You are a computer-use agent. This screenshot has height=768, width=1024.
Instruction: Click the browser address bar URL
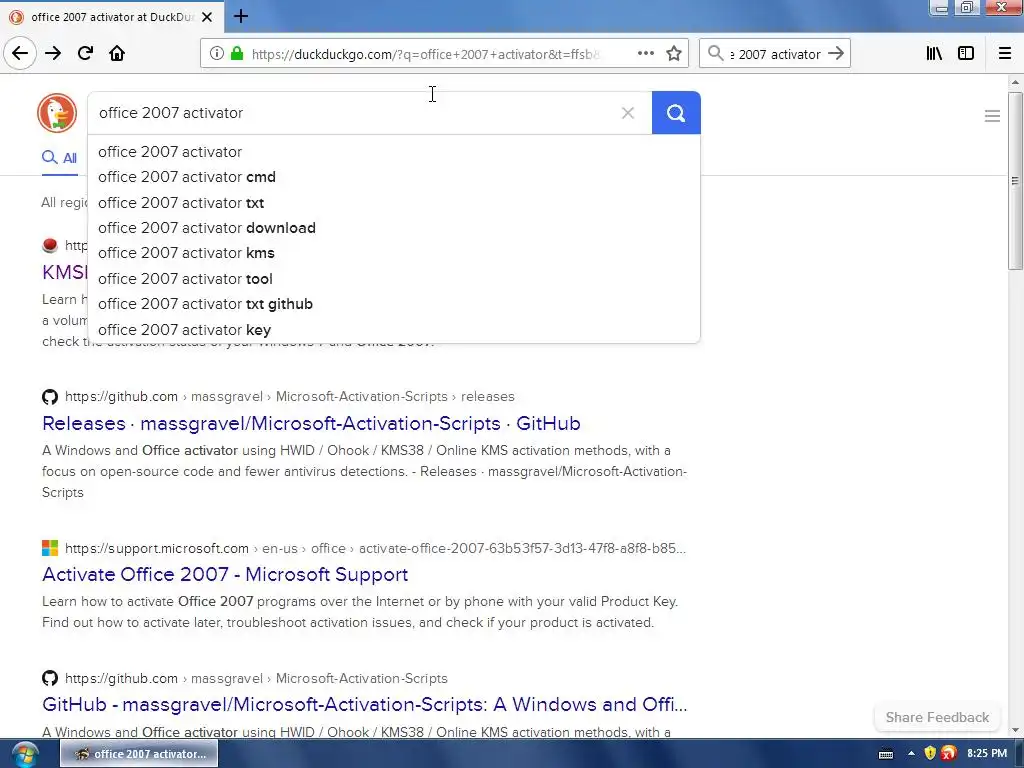coord(425,54)
